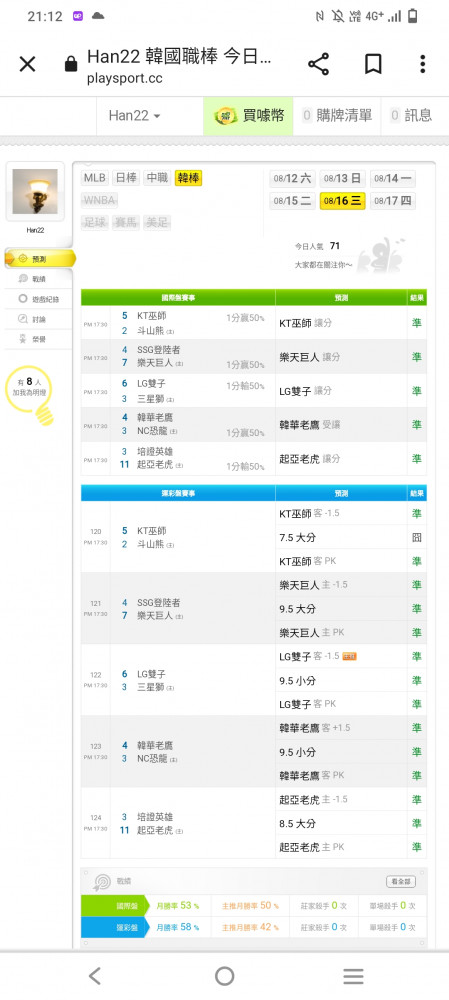The image size is (449, 1000).
Task: Tap the padlock site security icon
Action: [x=71, y=64]
